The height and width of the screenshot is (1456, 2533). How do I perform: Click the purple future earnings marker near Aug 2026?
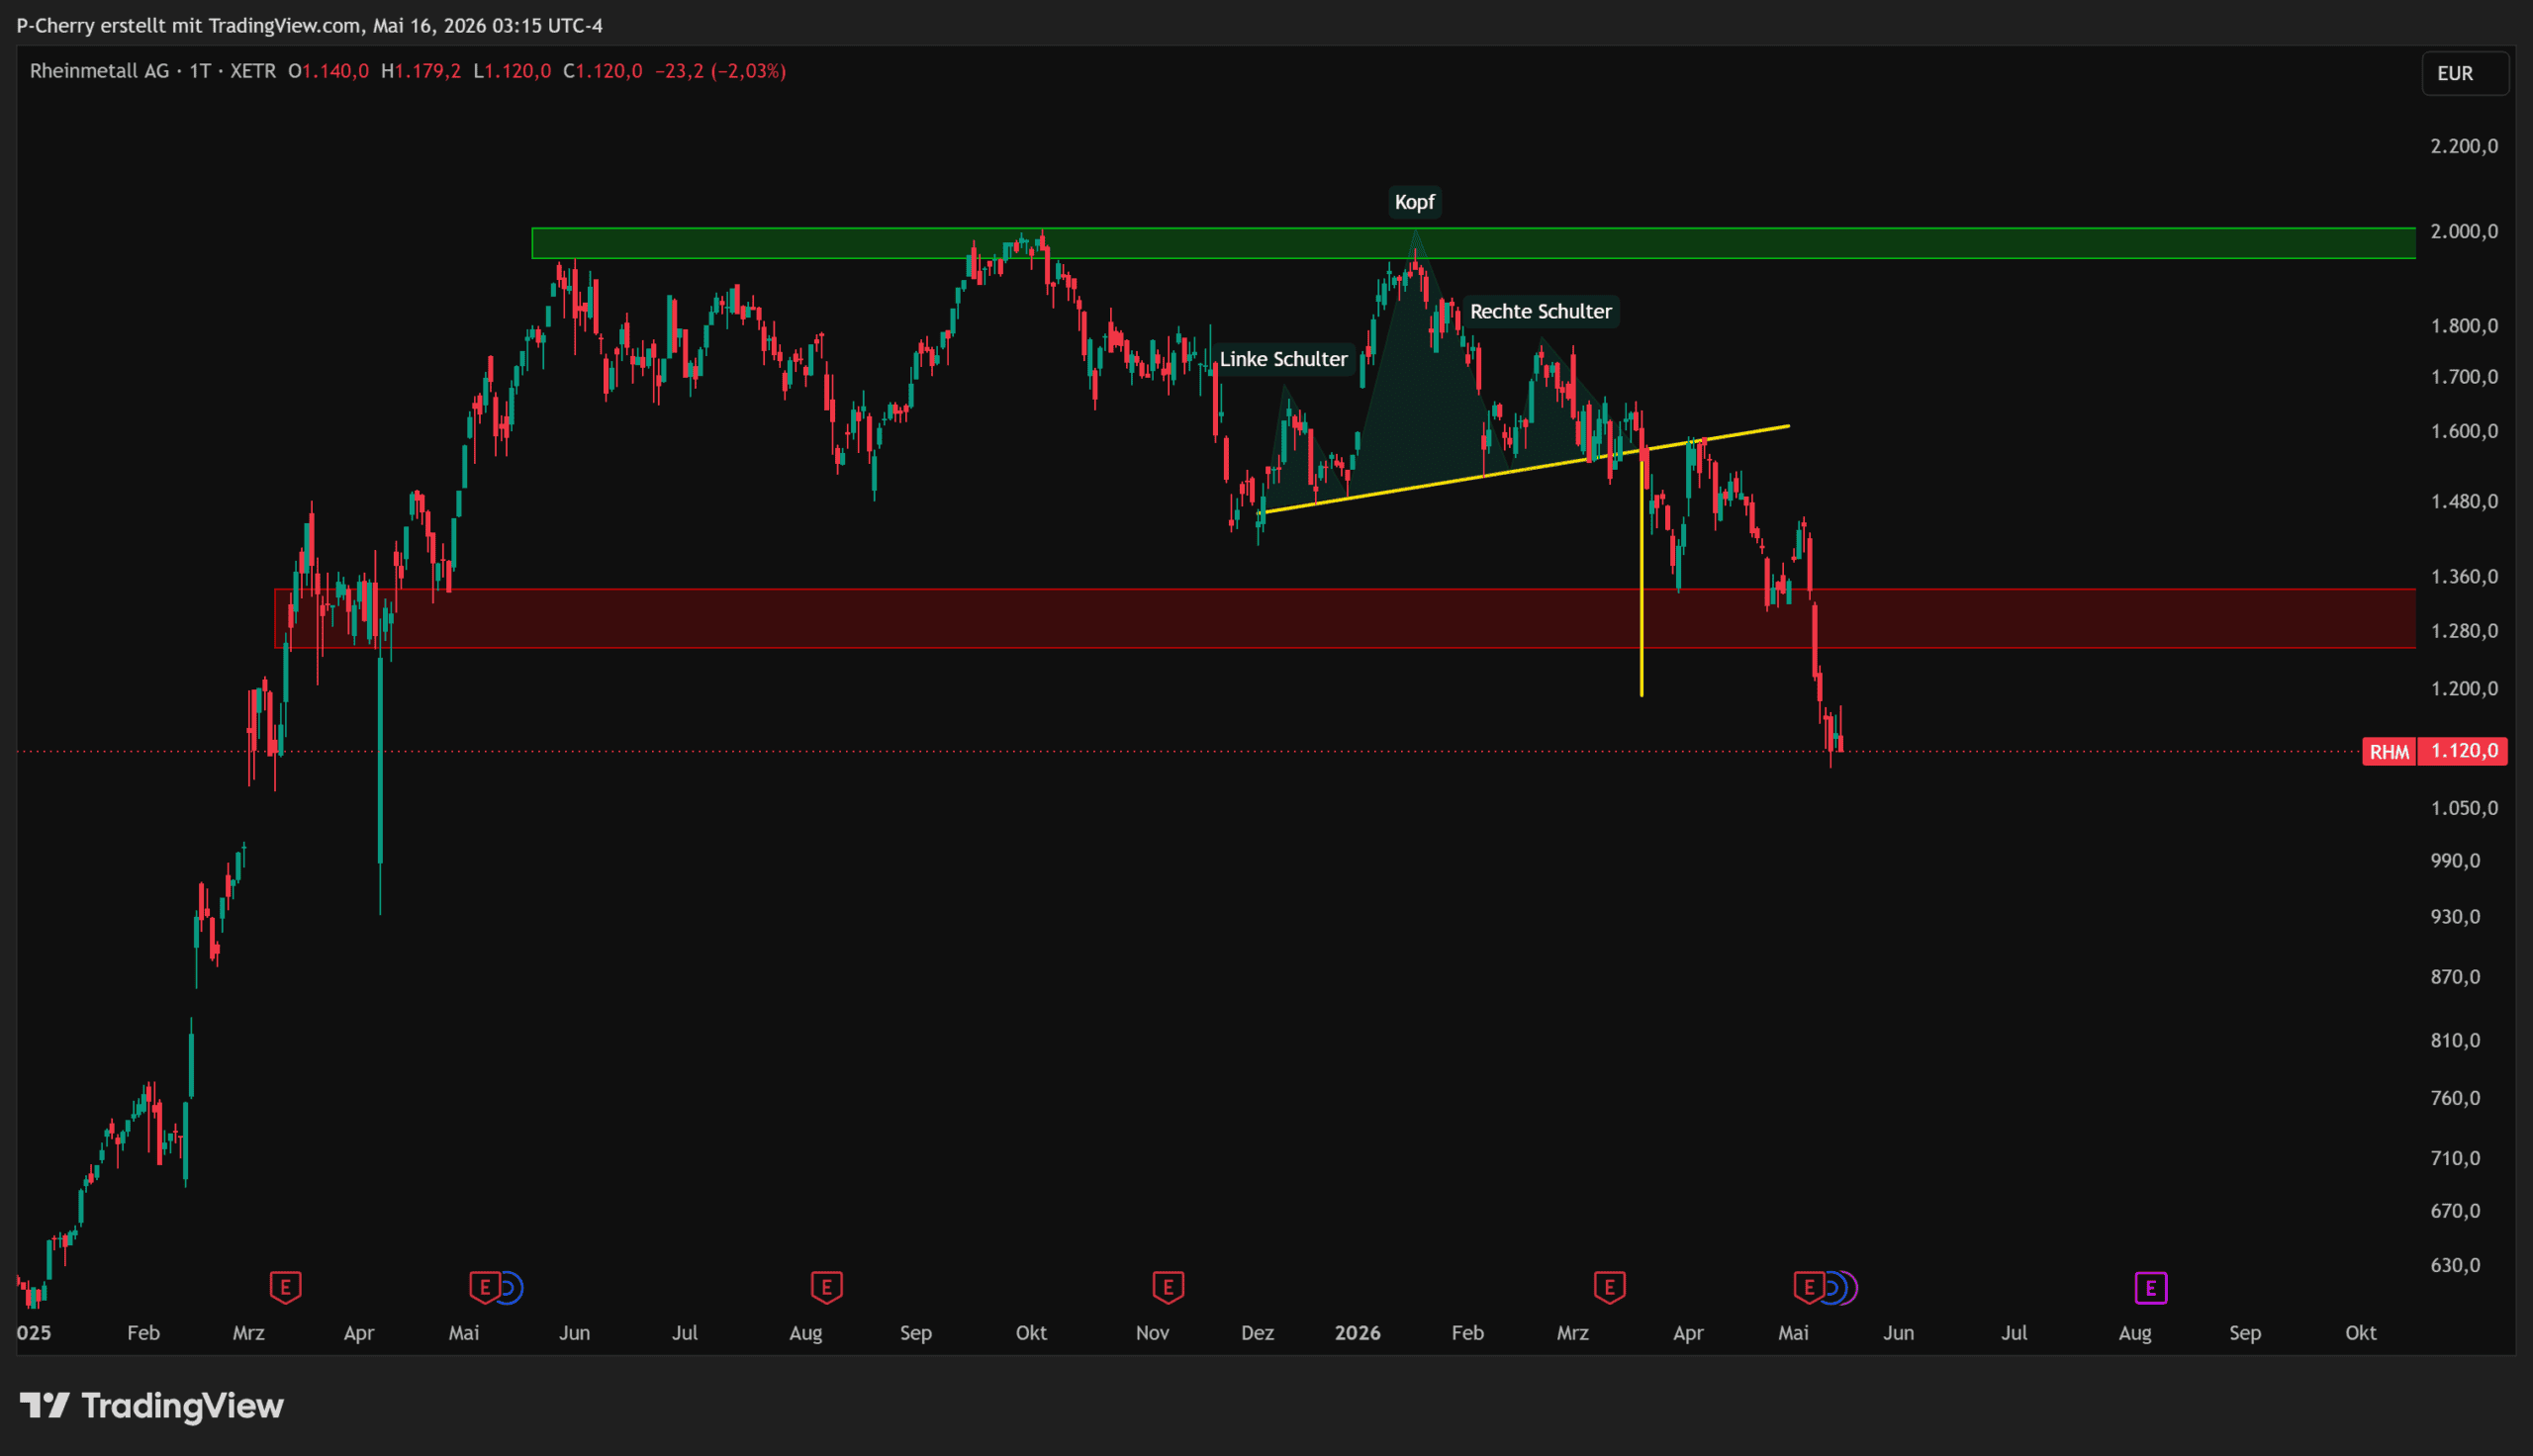(2151, 1288)
